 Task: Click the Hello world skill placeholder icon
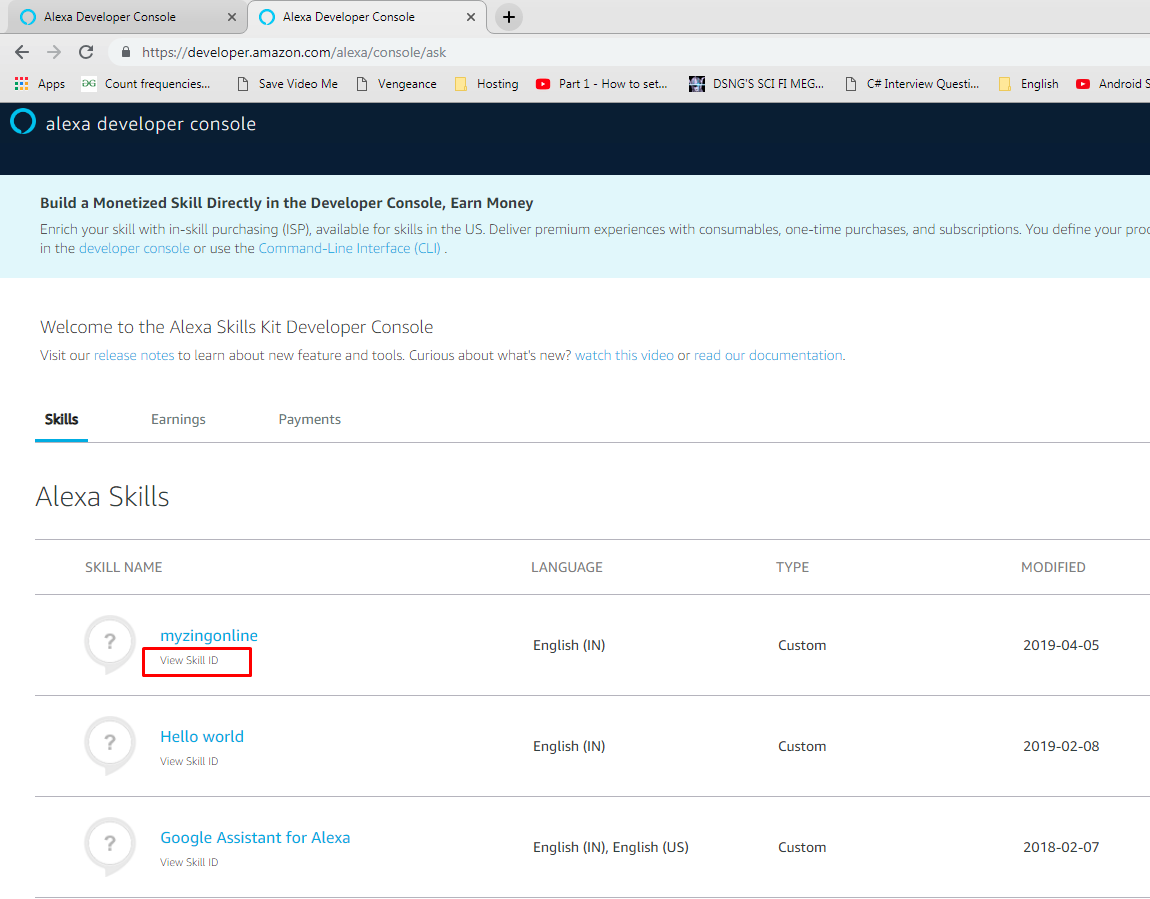pyautogui.click(x=110, y=745)
